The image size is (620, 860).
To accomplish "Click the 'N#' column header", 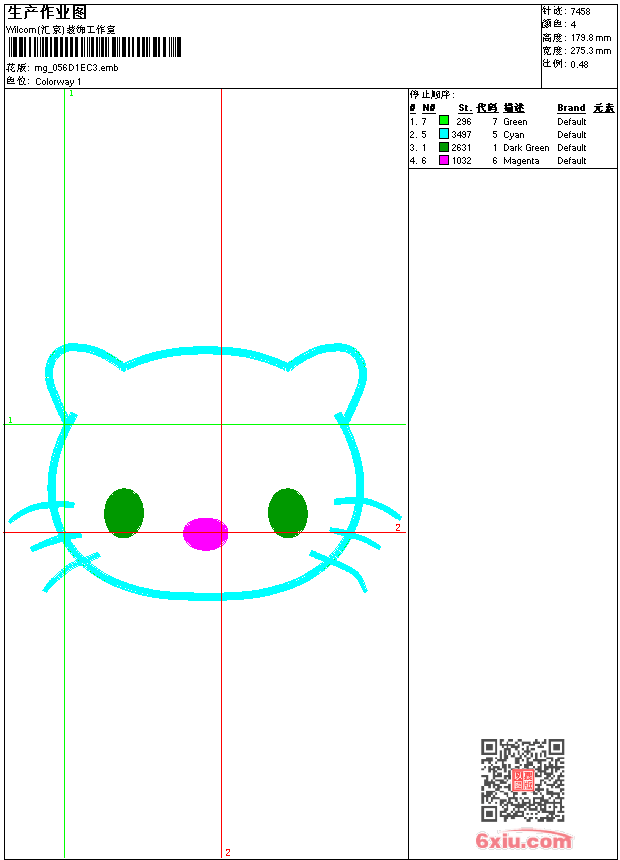I will click(x=429, y=108).
